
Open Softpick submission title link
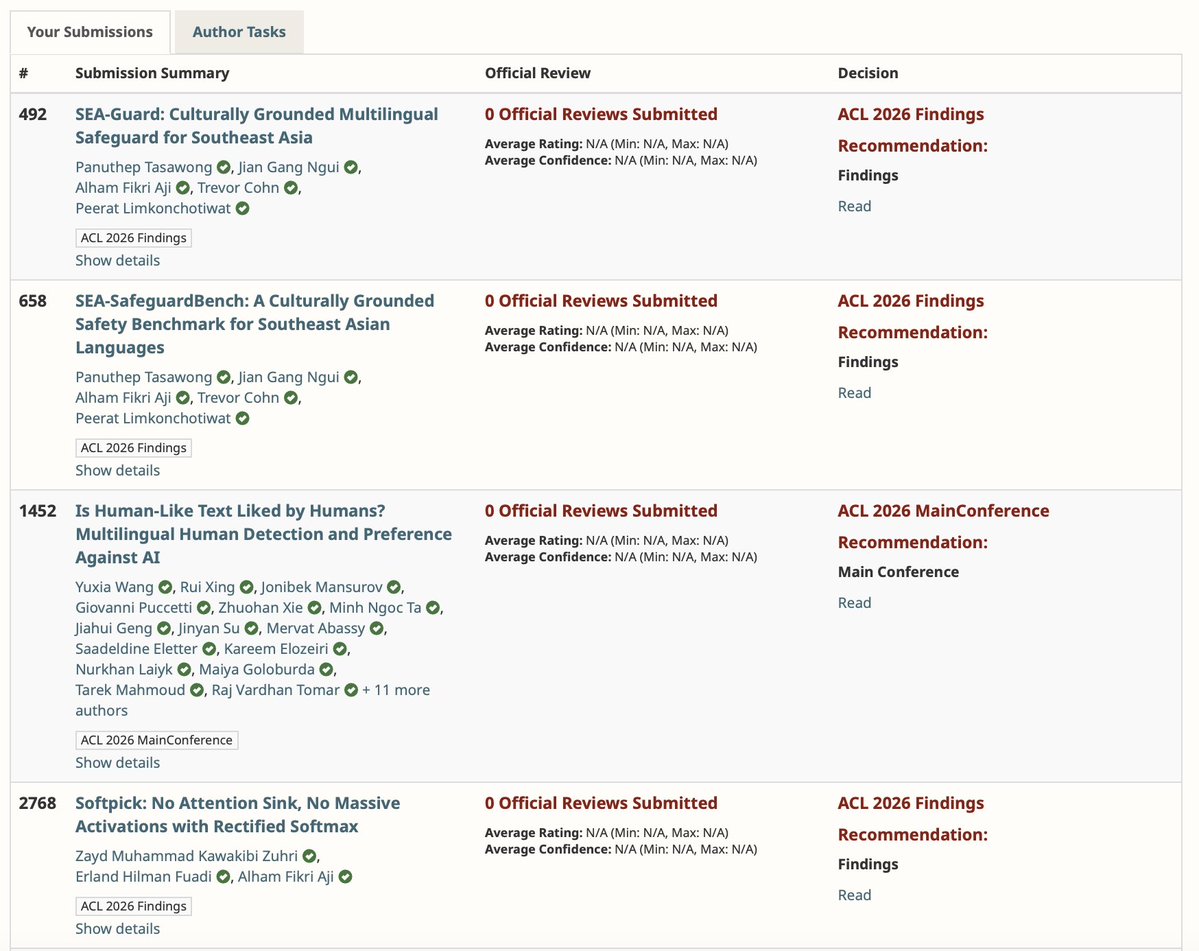[x=237, y=814]
